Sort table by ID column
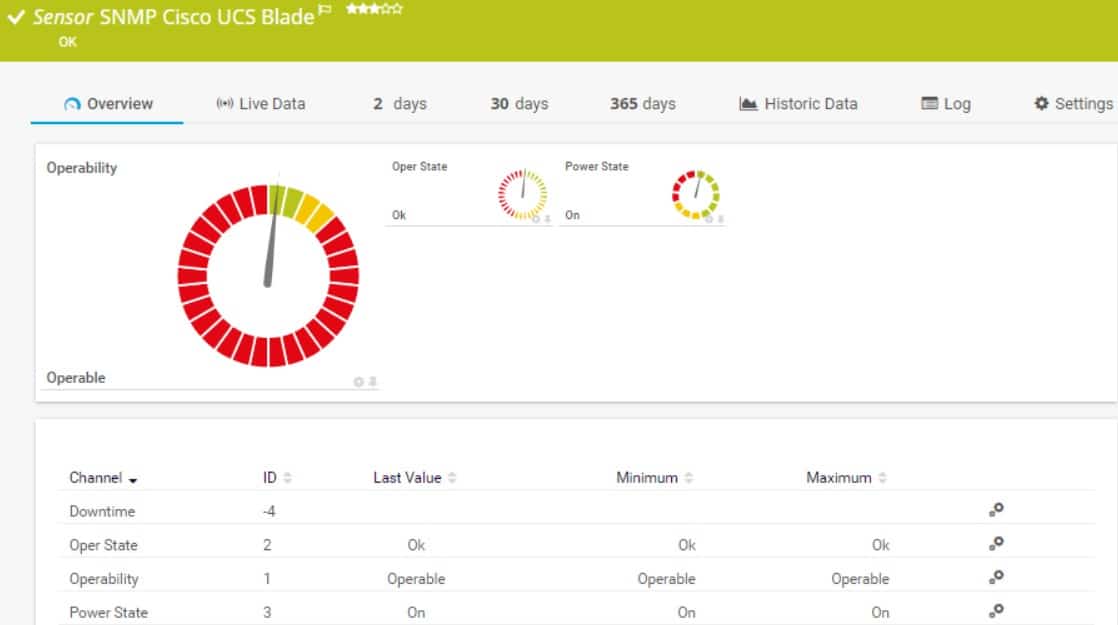The height and width of the screenshot is (625, 1118). point(277,477)
